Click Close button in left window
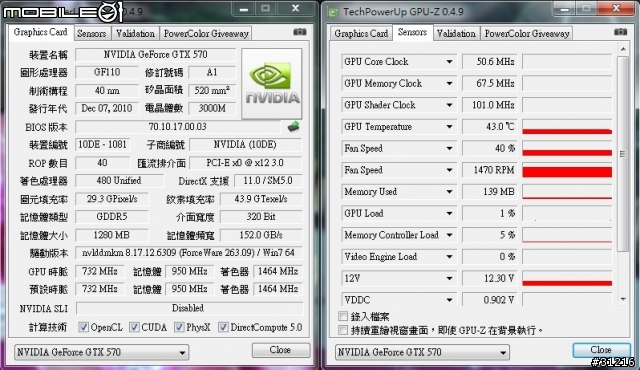Screen dimensions: 640x370 [x=280, y=350]
